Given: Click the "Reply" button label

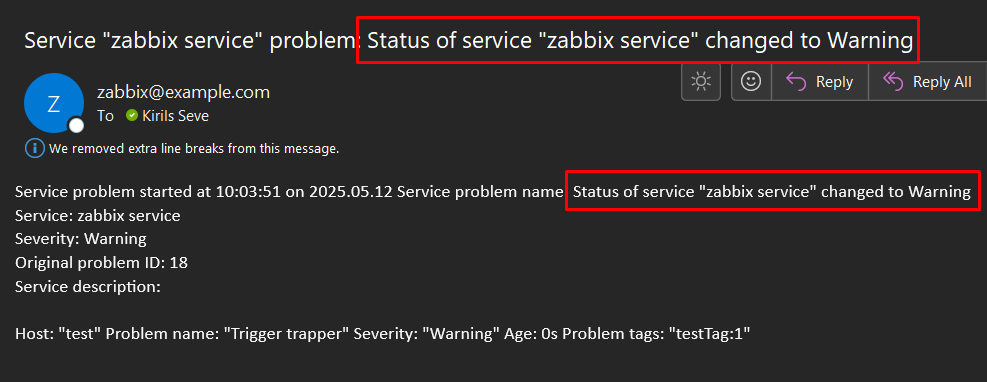Looking at the screenshot, I should pyautogui.click(x=834, y=82).
